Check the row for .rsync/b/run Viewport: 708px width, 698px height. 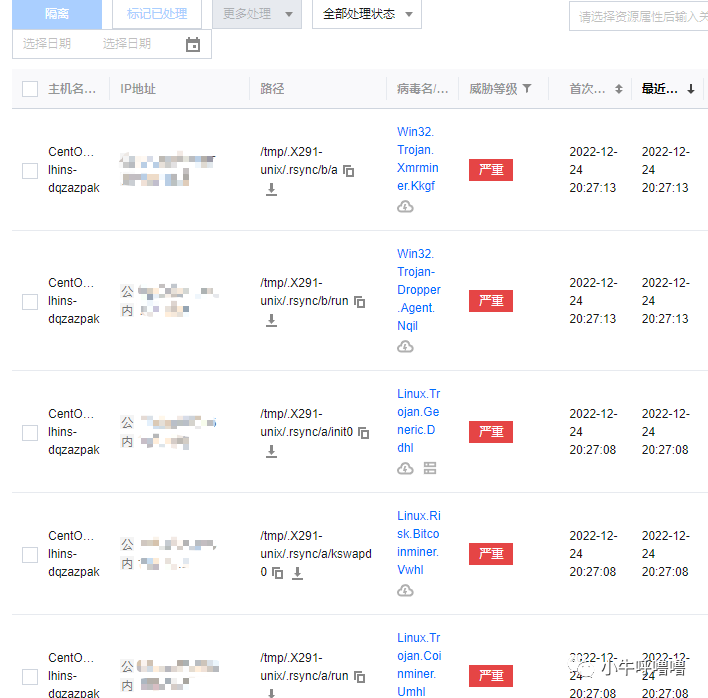(30, 302)
